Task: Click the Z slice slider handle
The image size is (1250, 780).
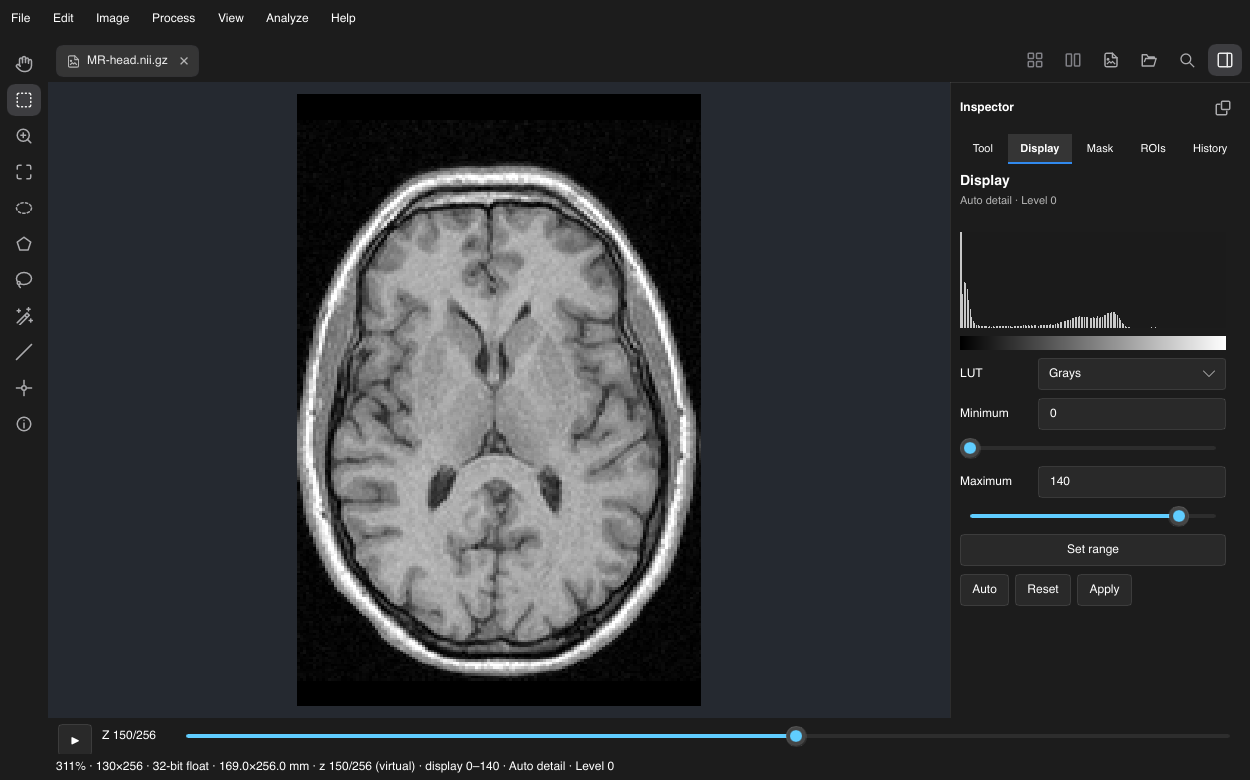Action: tap(796, 736)
